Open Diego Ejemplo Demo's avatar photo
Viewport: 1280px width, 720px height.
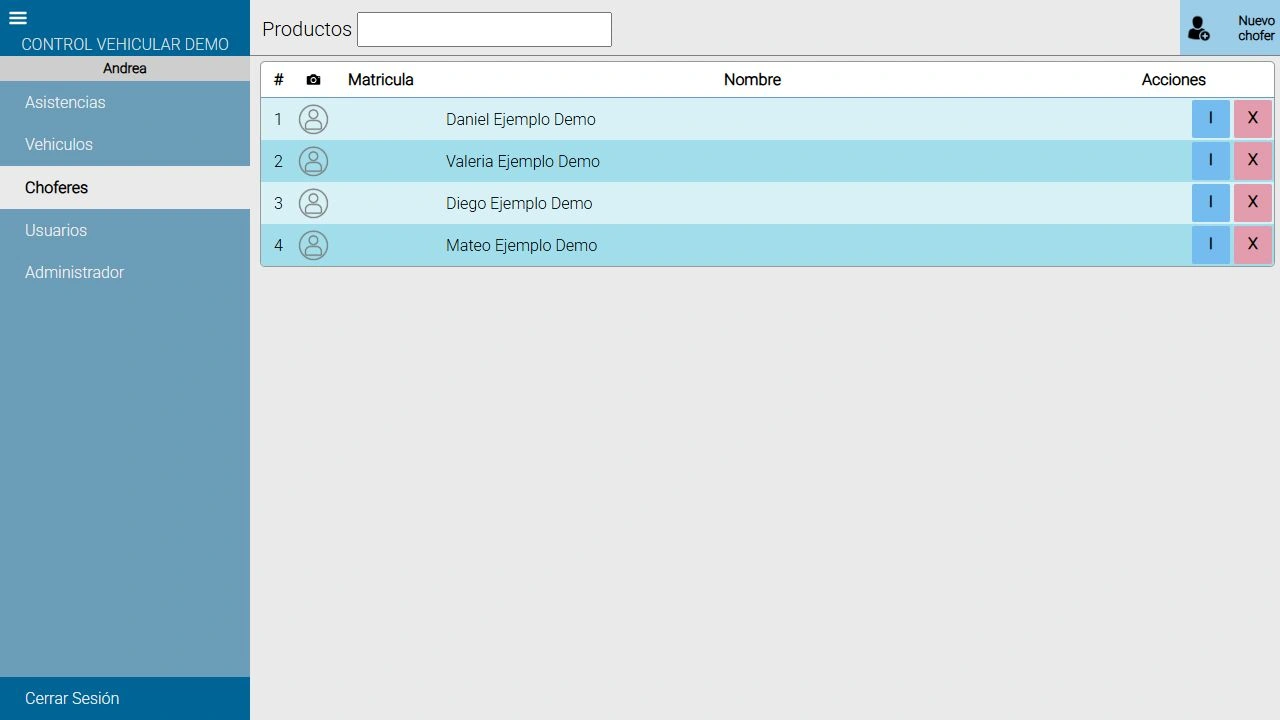click(x=313, y=203)
